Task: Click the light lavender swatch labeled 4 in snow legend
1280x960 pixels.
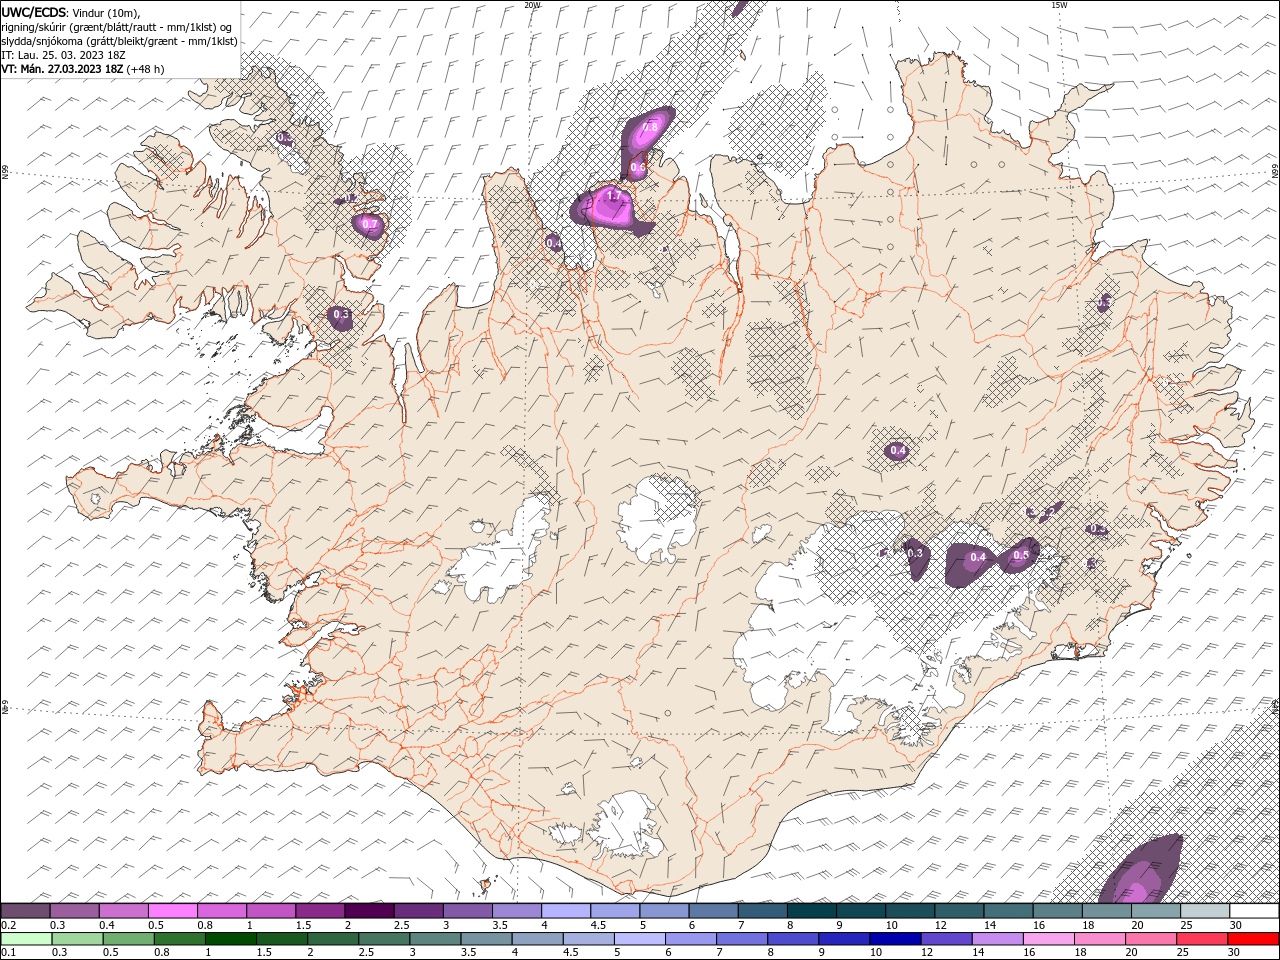Action: 565,911
